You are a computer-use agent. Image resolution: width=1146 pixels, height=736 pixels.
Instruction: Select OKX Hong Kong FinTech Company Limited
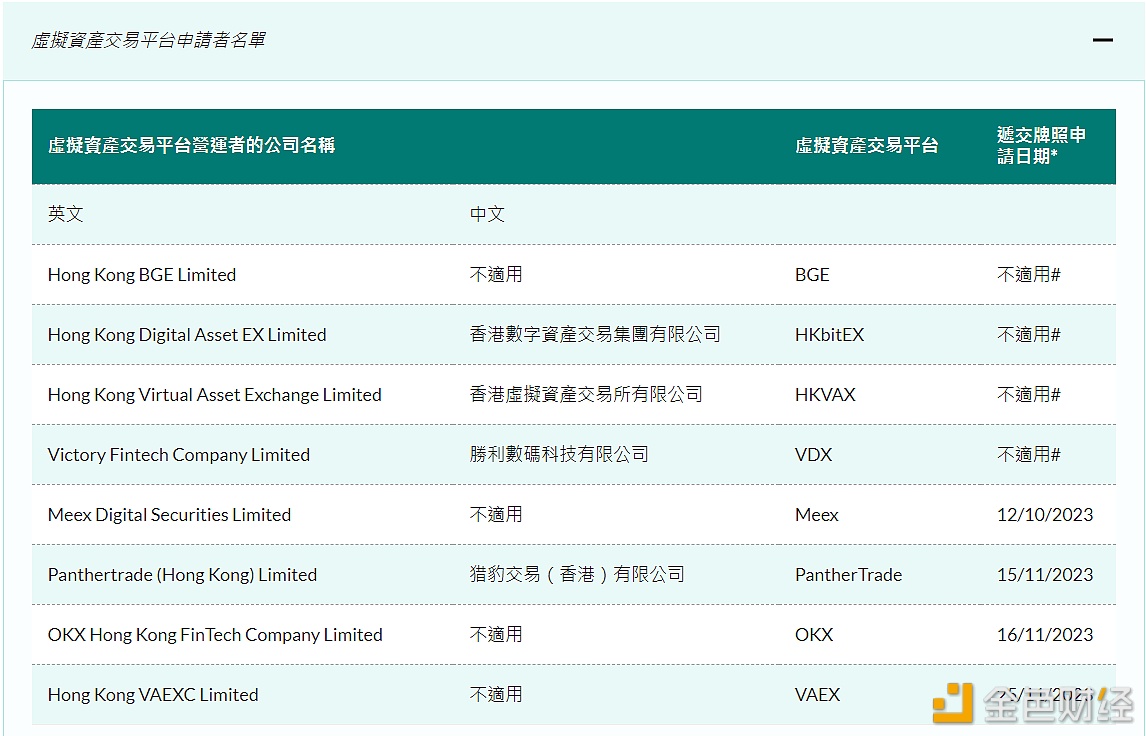pyautogui.click(x=215, y=634)
